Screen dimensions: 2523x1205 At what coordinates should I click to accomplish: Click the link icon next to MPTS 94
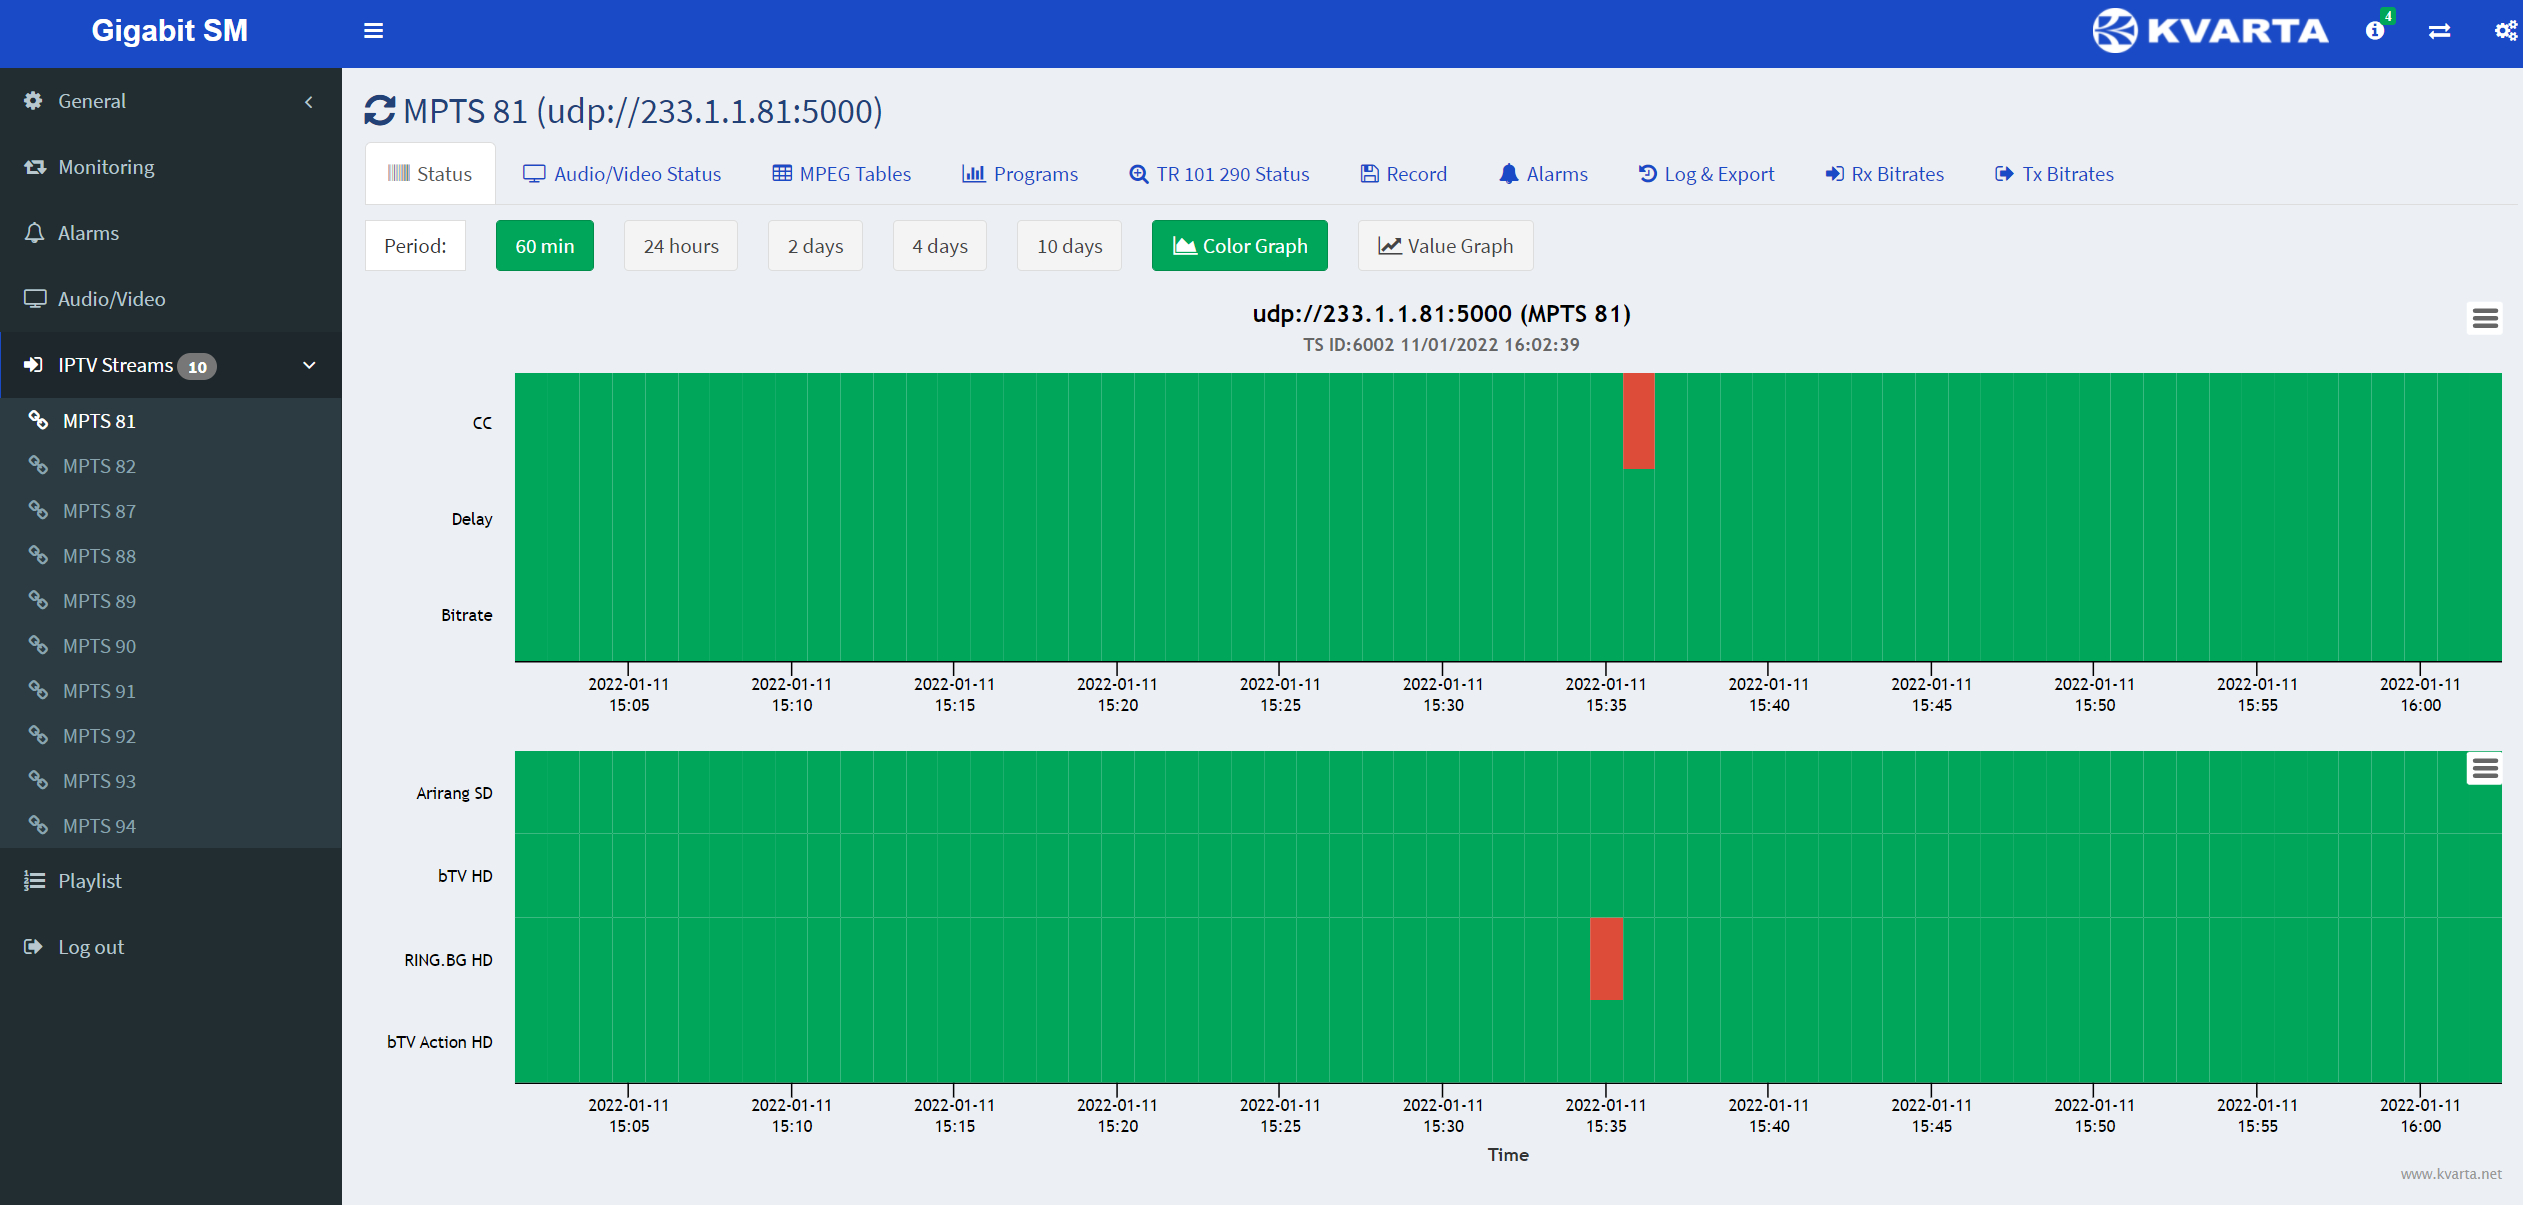tap(38, 825)
